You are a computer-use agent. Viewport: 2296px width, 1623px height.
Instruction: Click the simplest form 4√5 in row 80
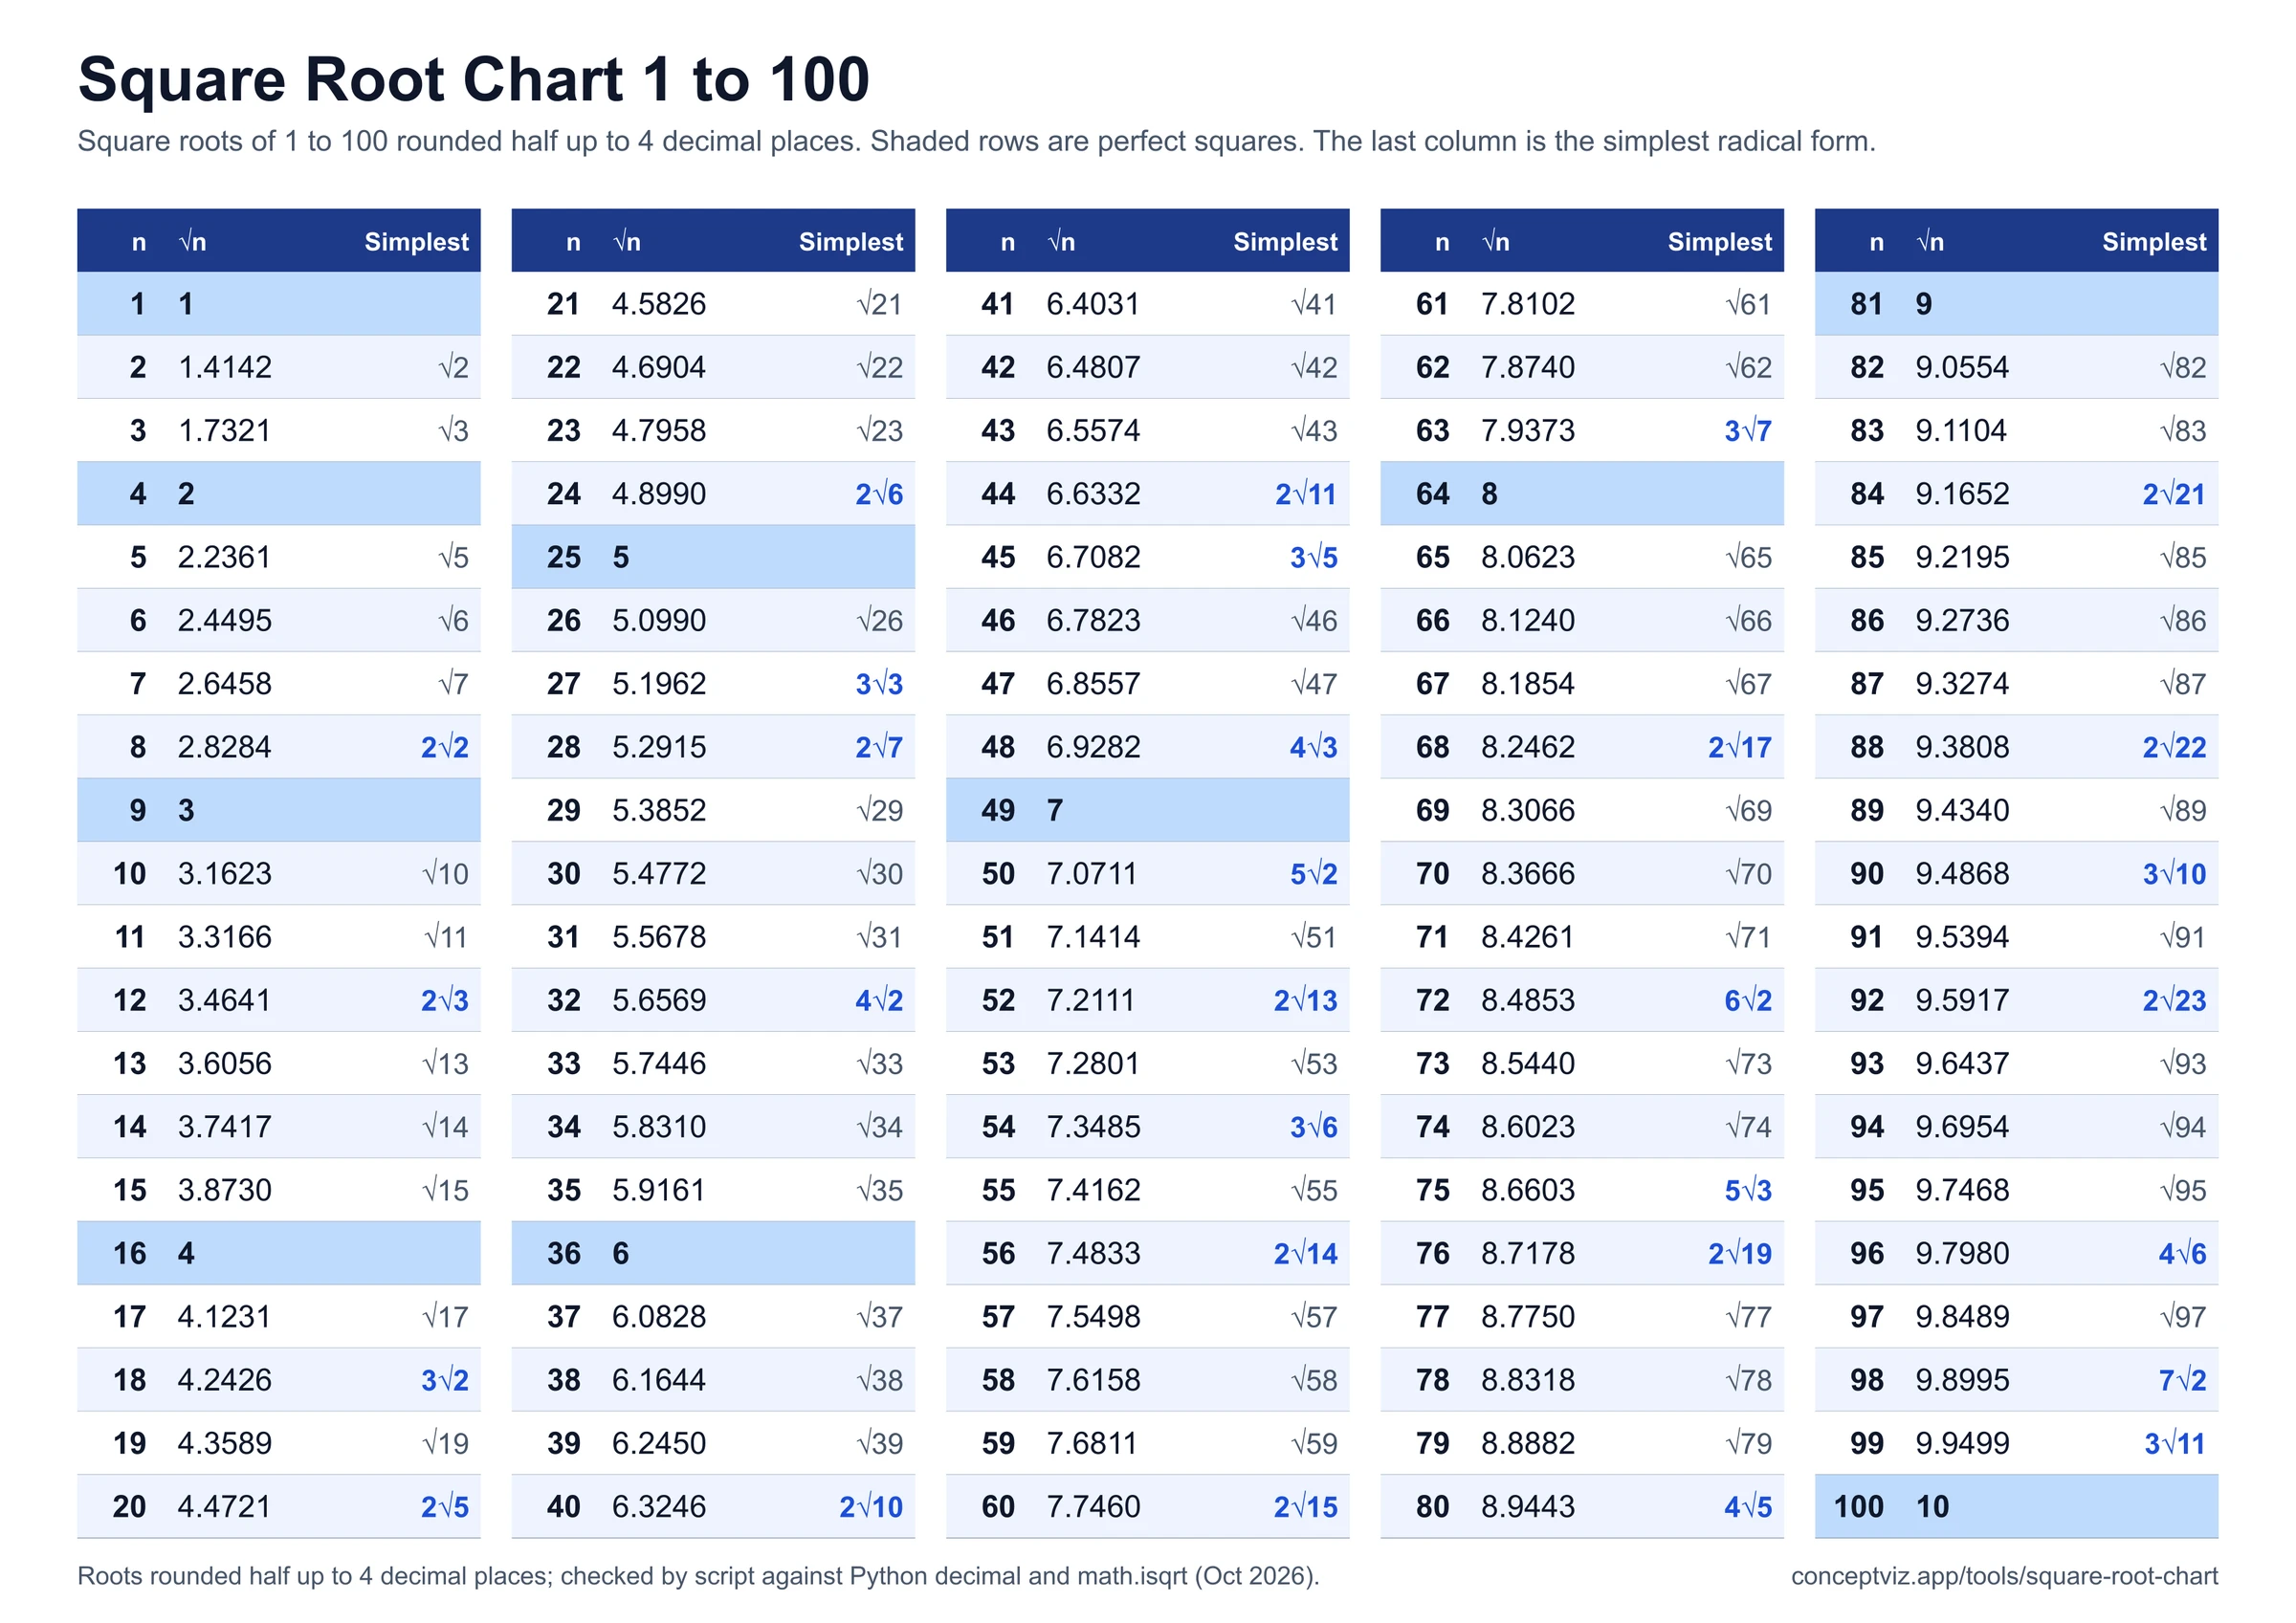click(1748, 1507)
